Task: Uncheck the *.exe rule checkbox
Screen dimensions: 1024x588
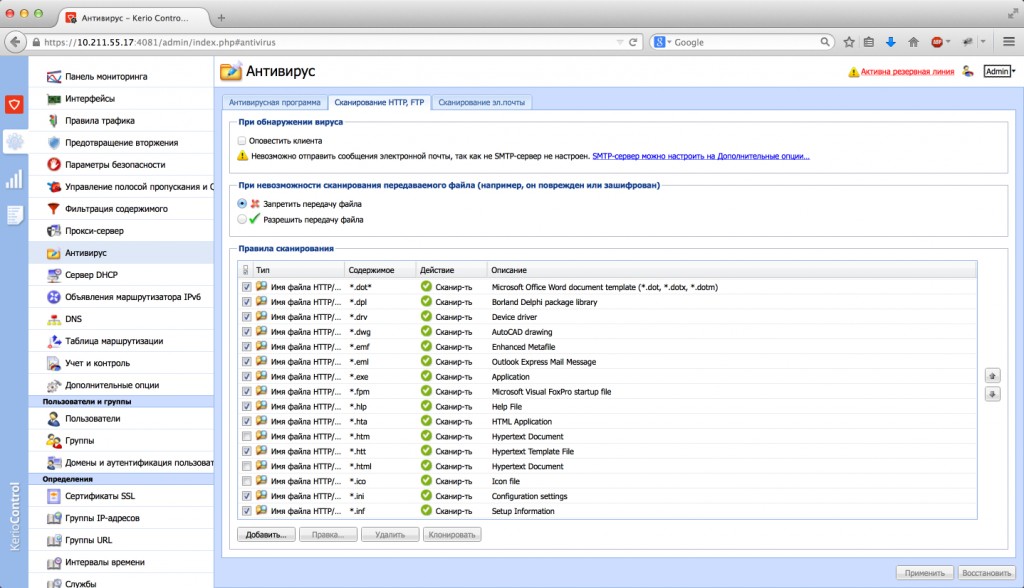Action: (246, 377)
